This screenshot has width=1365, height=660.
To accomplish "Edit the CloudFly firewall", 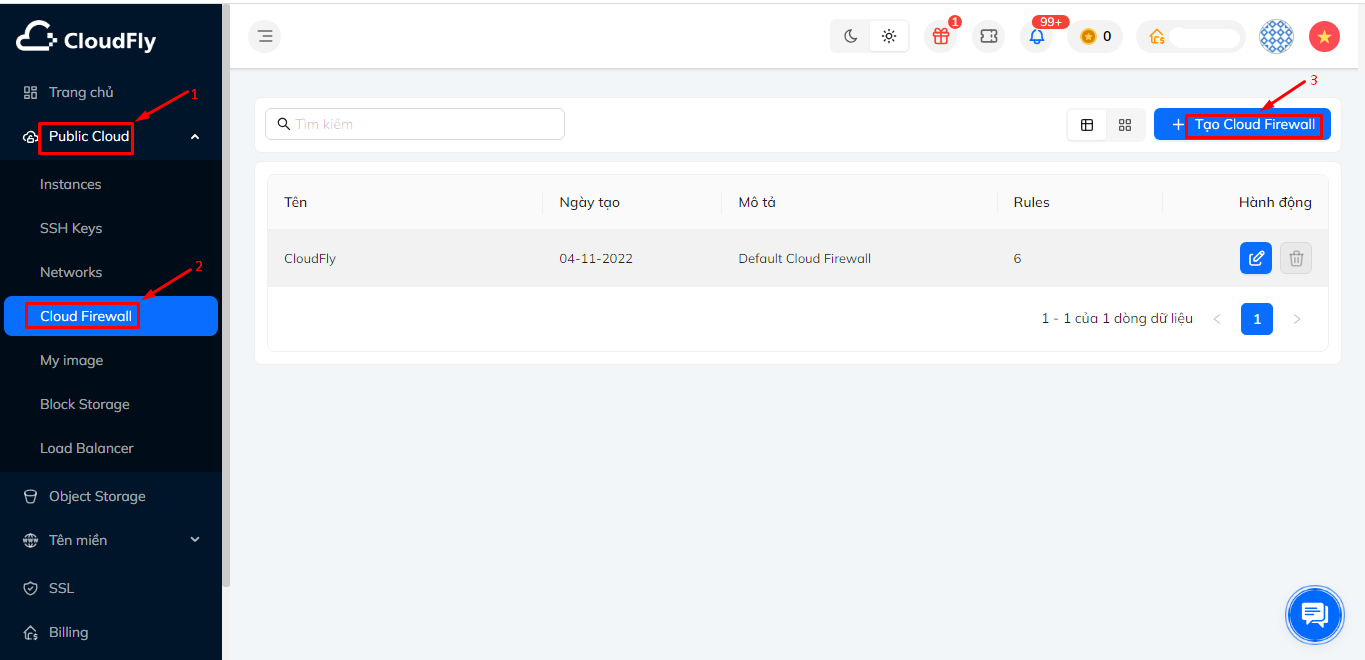I will 1256,258.
